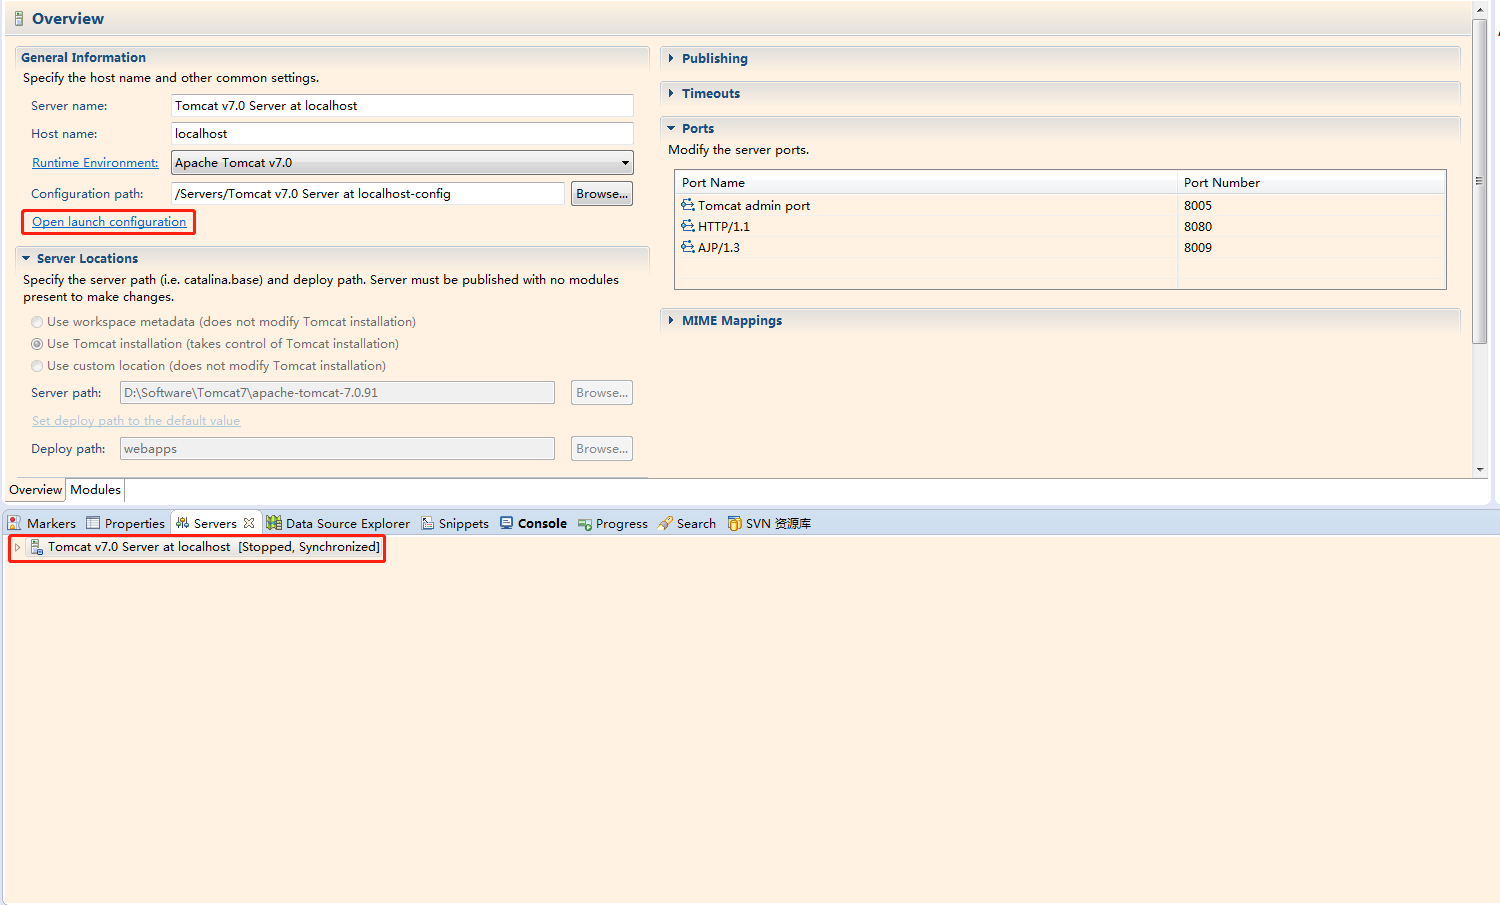
Task: Click the Server name input field
Action: tap(402, 106)
